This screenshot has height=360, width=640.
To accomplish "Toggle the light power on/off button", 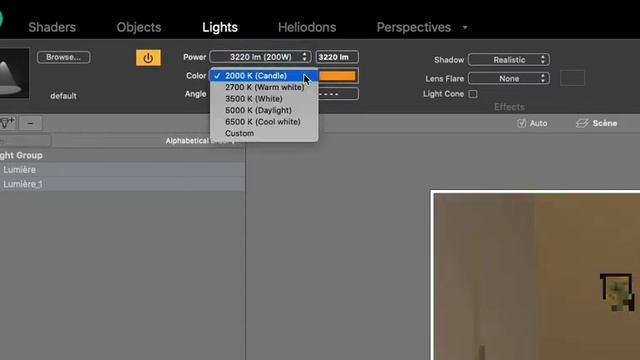I will (148, 58).
